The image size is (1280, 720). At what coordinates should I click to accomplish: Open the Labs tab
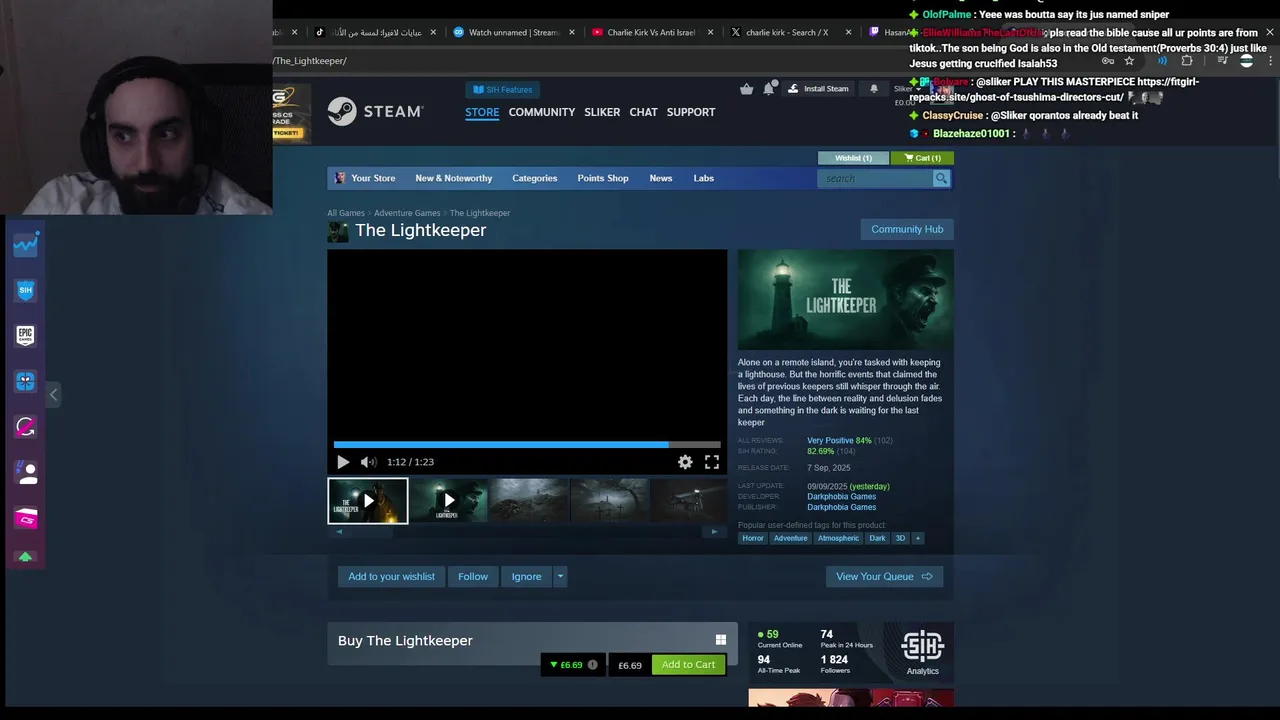(x=703, y=178)
